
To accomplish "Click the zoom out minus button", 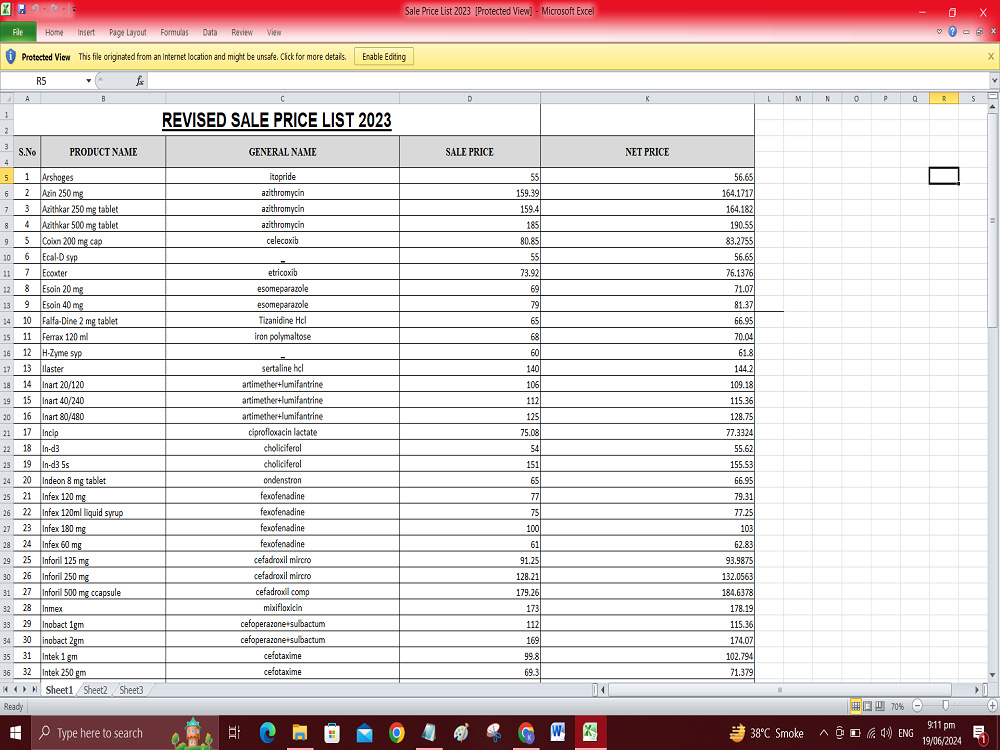I will 917,706.
